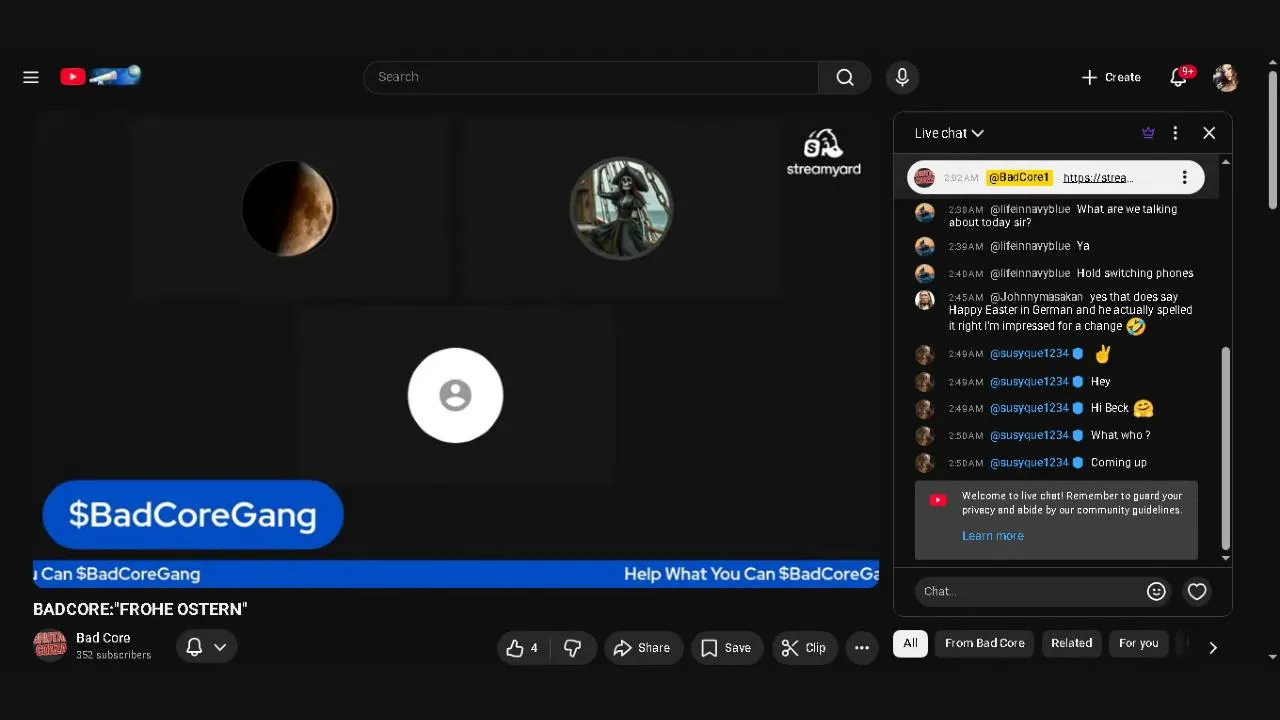The height and width of the screenshot is (720, 1280).
Task: Open pinned message options menu
Action: pos(1185,177)
